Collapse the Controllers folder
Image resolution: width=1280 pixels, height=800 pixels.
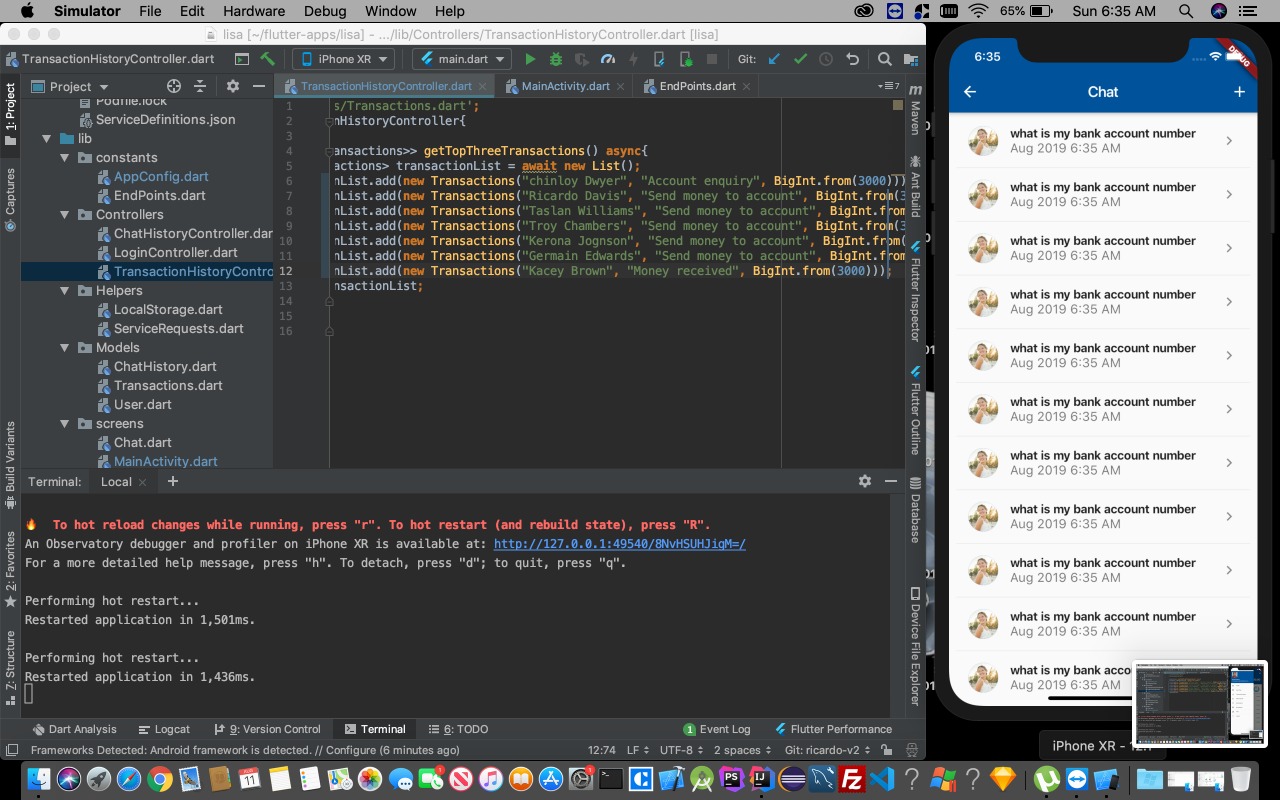pyautogui.click(x=65, y=214)
